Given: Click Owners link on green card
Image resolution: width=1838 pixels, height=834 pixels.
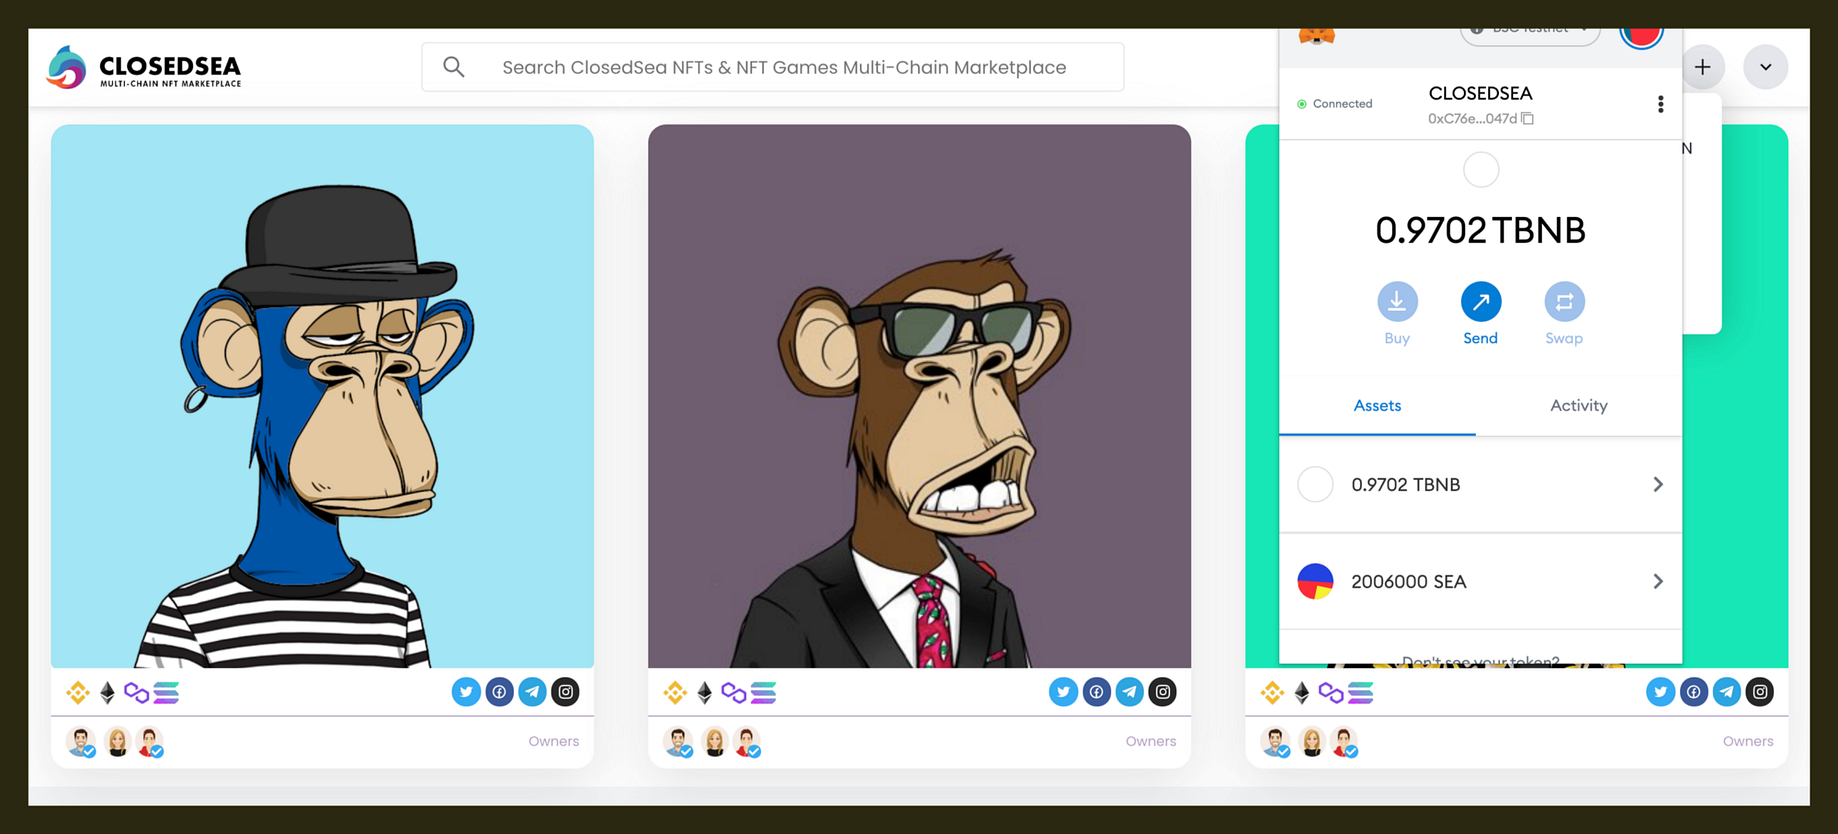Looking at the screenshot, I should [1748, 741].
